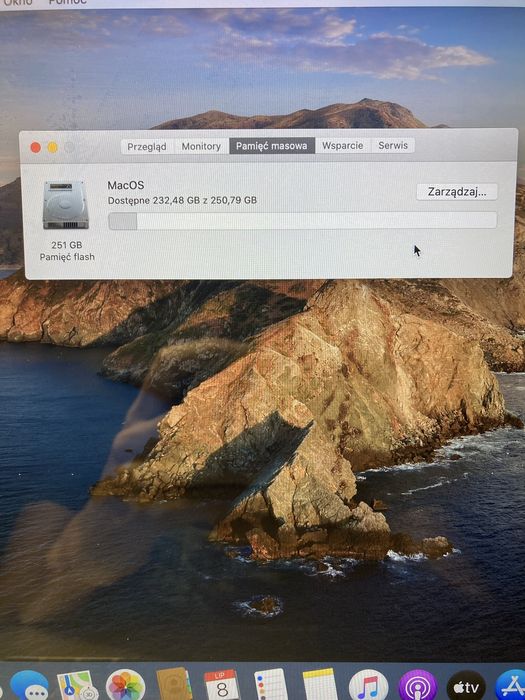Image resolution: width=525 pixels, height=700 pixels.
Task: Click the '251 GB' capacity label
Action: point(67,245)
